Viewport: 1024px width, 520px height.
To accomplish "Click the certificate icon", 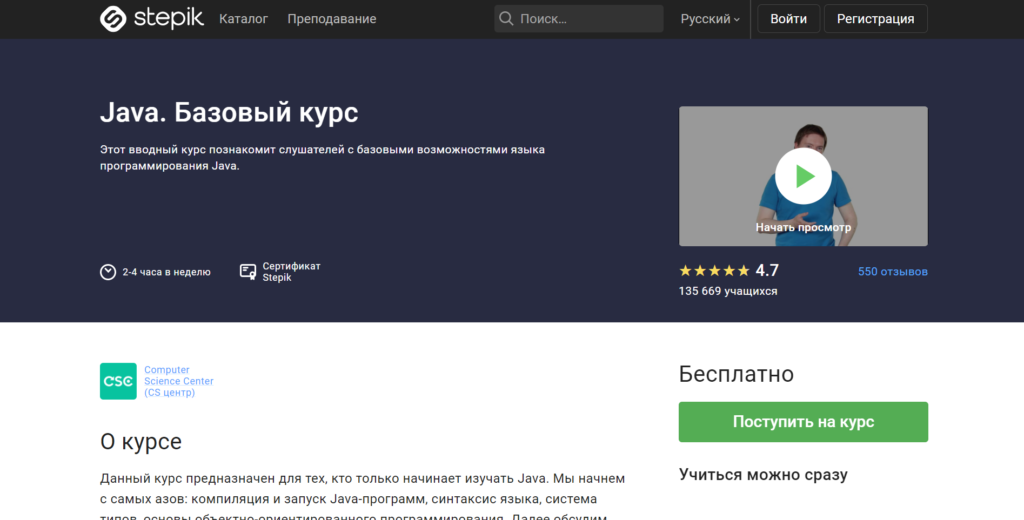I will [248, 272].
